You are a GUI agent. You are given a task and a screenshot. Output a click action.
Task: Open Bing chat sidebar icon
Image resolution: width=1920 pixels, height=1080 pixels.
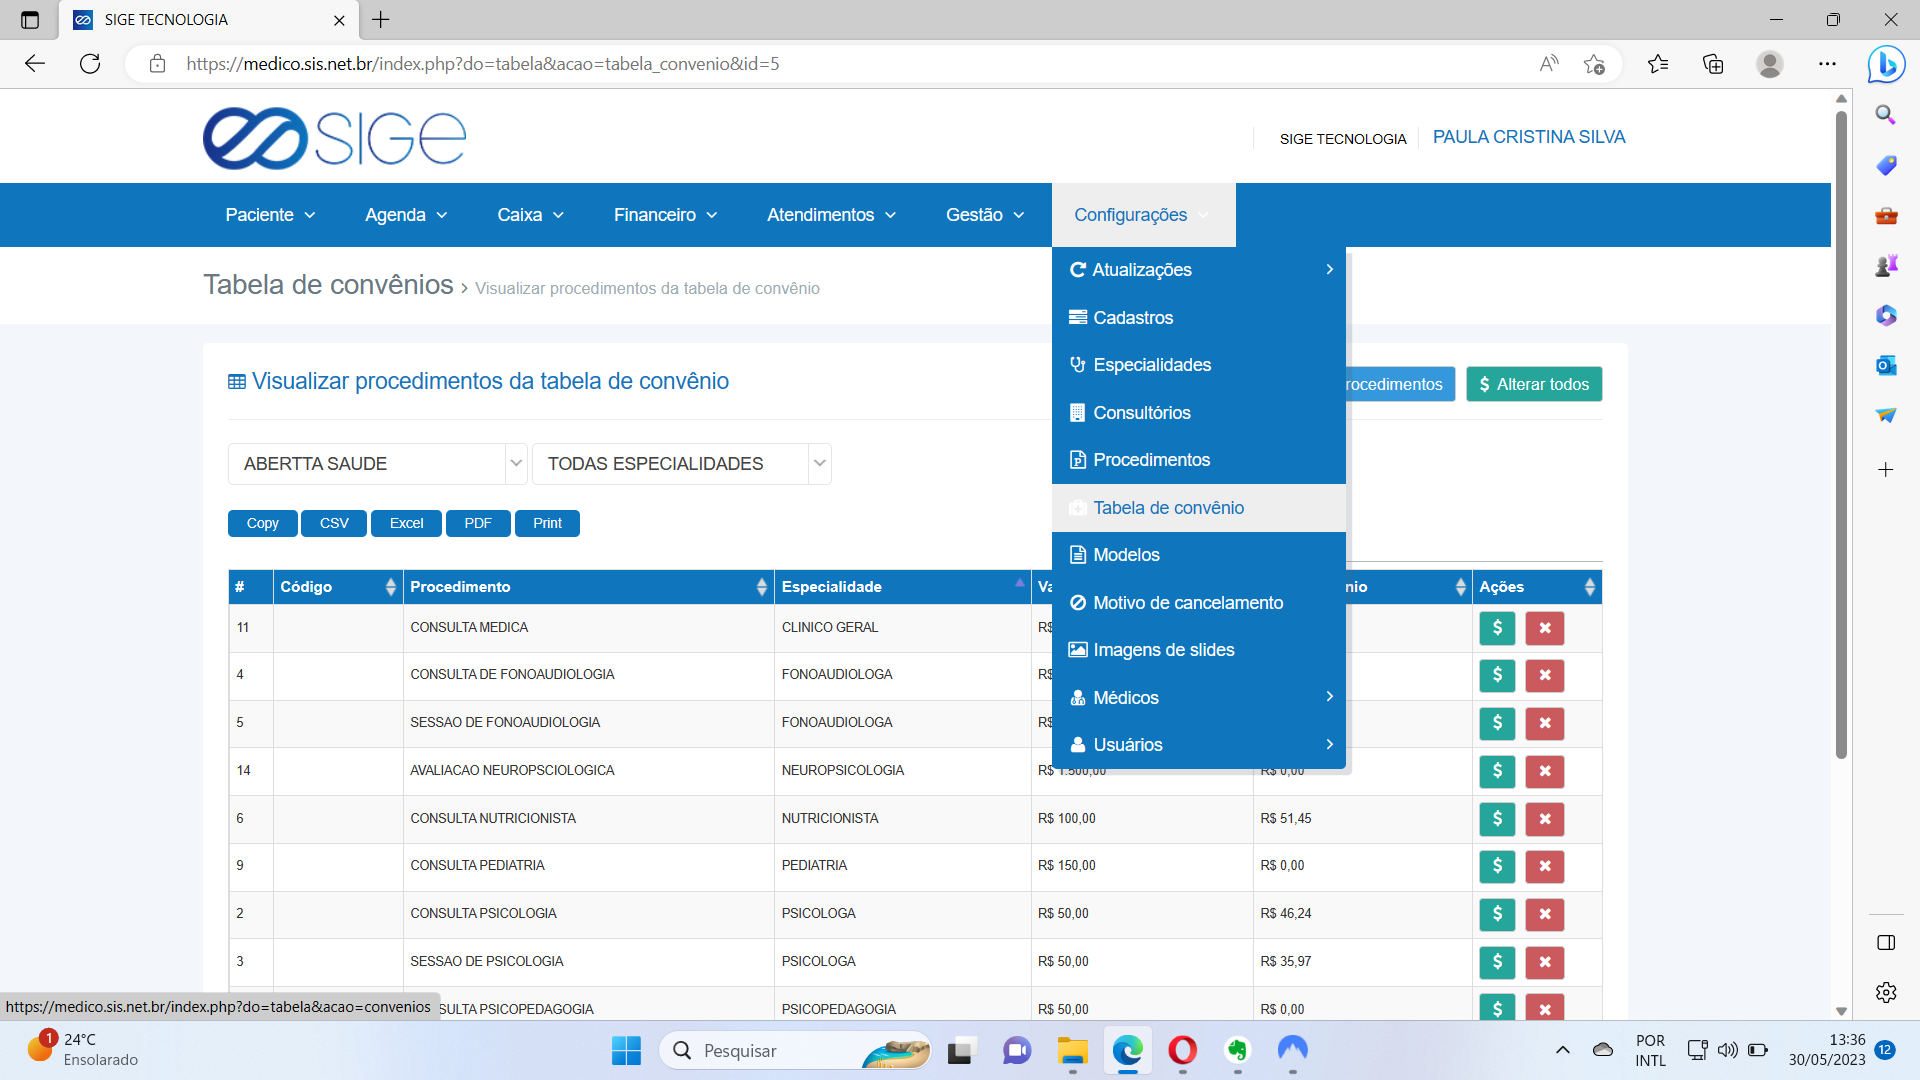(1886, 64)
